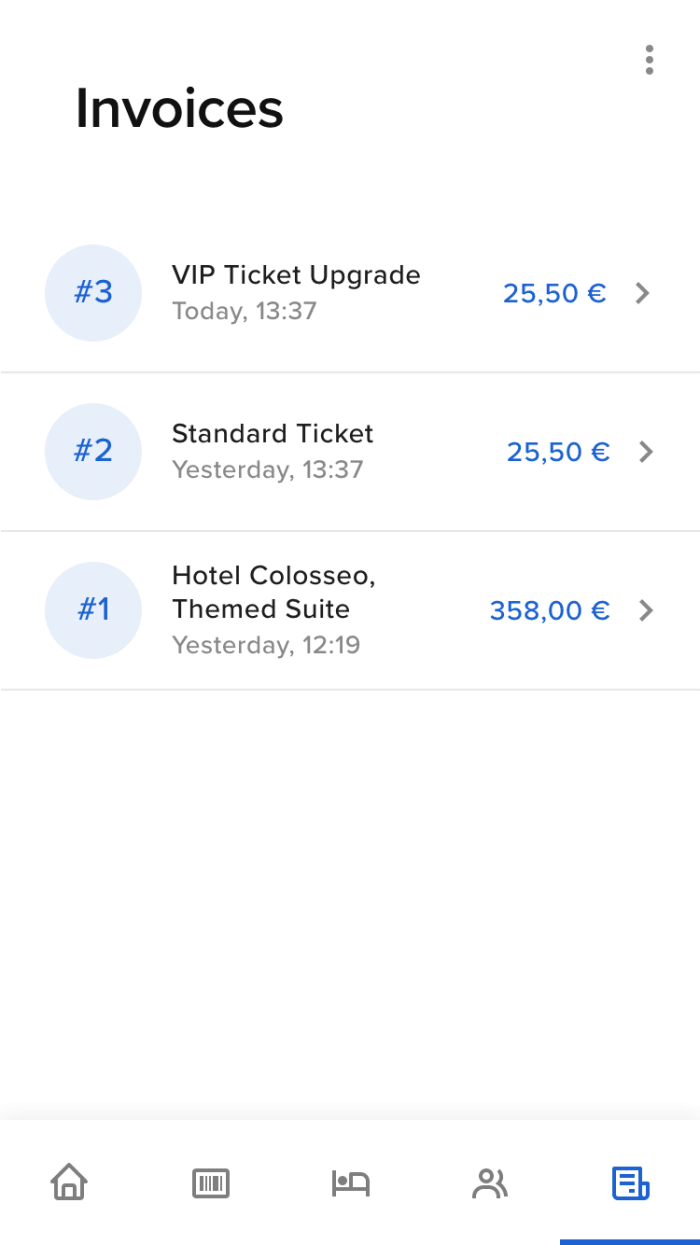Expand Standard Ticket invoice chevron
The height and width of the screenshot is (1245, 700).
click(646, 452)
